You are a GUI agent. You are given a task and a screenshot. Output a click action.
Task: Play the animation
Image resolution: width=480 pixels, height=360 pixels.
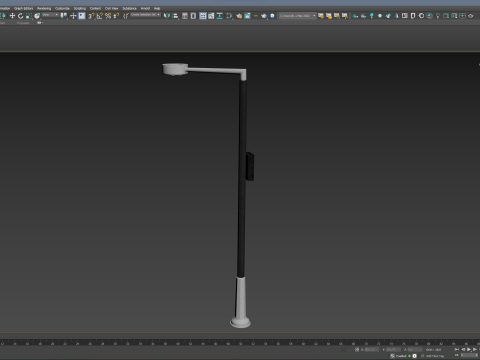coord(469,349)
